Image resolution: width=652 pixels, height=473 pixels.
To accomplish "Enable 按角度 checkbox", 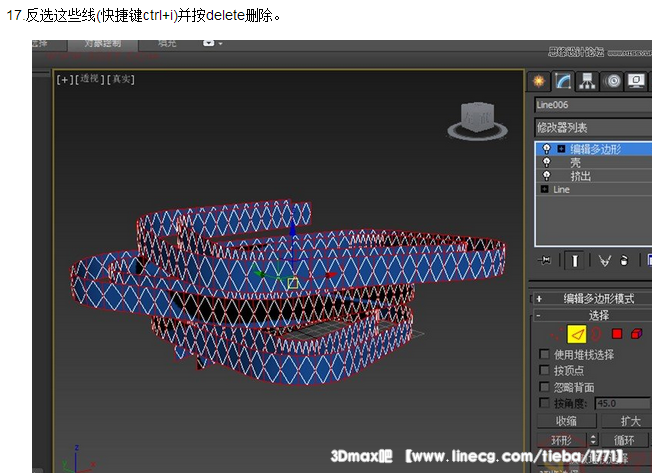I will pyautogui.click(x=544, y=403).
